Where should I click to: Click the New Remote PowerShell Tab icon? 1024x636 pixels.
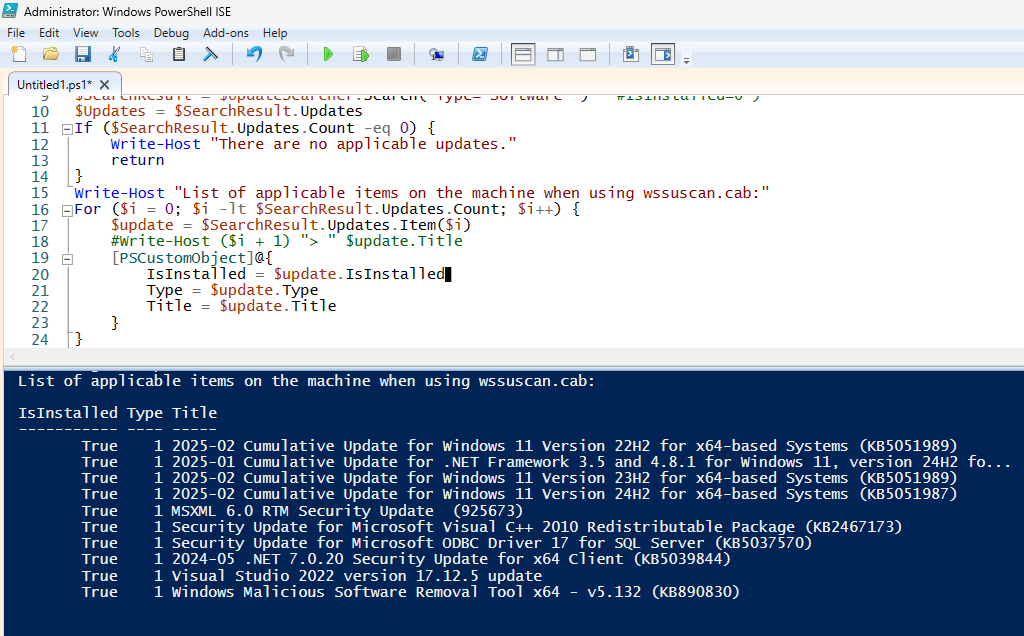(436, 54)
